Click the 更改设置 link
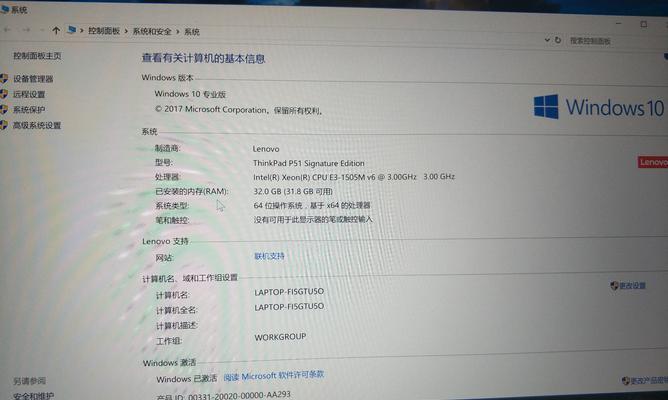Viewport: 668px width, 400px height. [632, 286]
